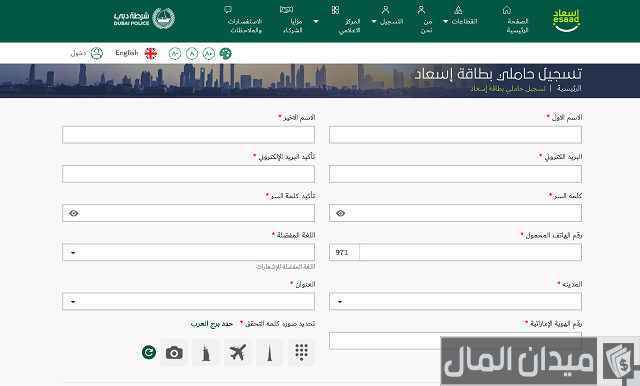Click the home icon above الصفحة الرئيسية
The width and height of the screenshot is (640, 386).
point(507,10)
